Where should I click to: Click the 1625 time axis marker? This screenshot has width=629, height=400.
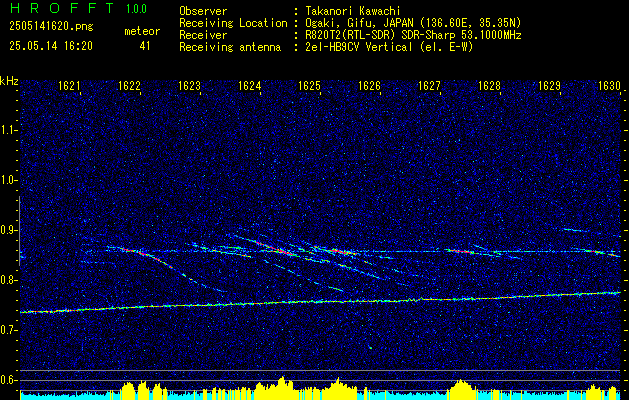click(309, 85)
